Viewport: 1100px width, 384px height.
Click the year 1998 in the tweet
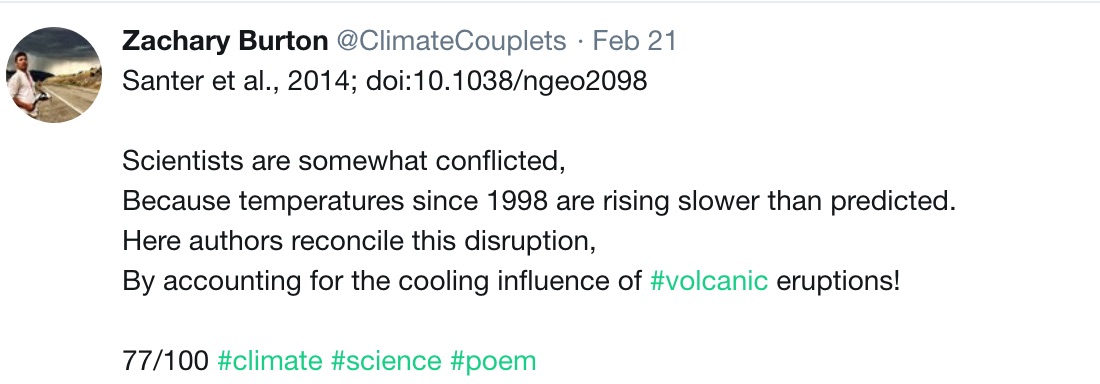tap(516, 202)
